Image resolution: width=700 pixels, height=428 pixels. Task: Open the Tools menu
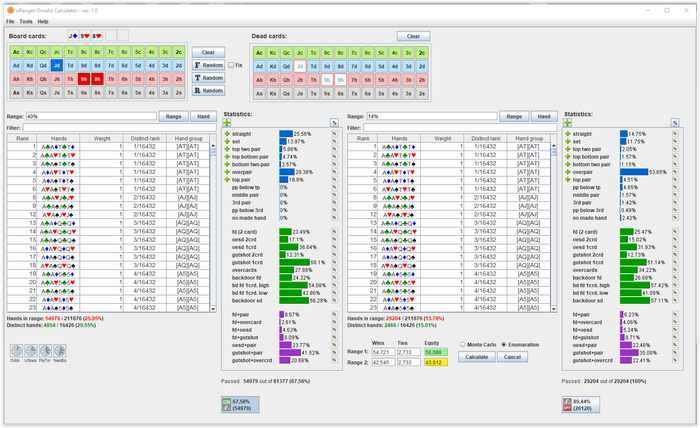point(25,21)
